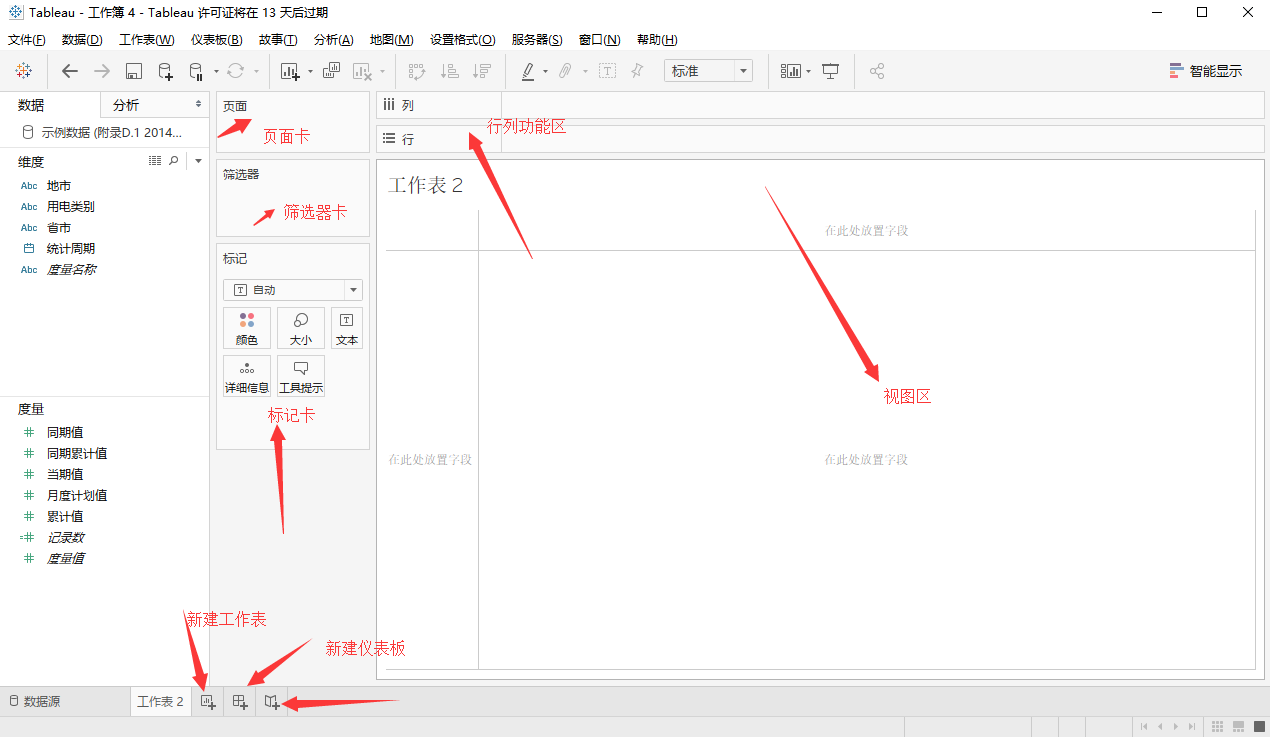Click the 列 shelf field
The height and width of the screenshot is (737, 1270).
click(x=819, y=105)
